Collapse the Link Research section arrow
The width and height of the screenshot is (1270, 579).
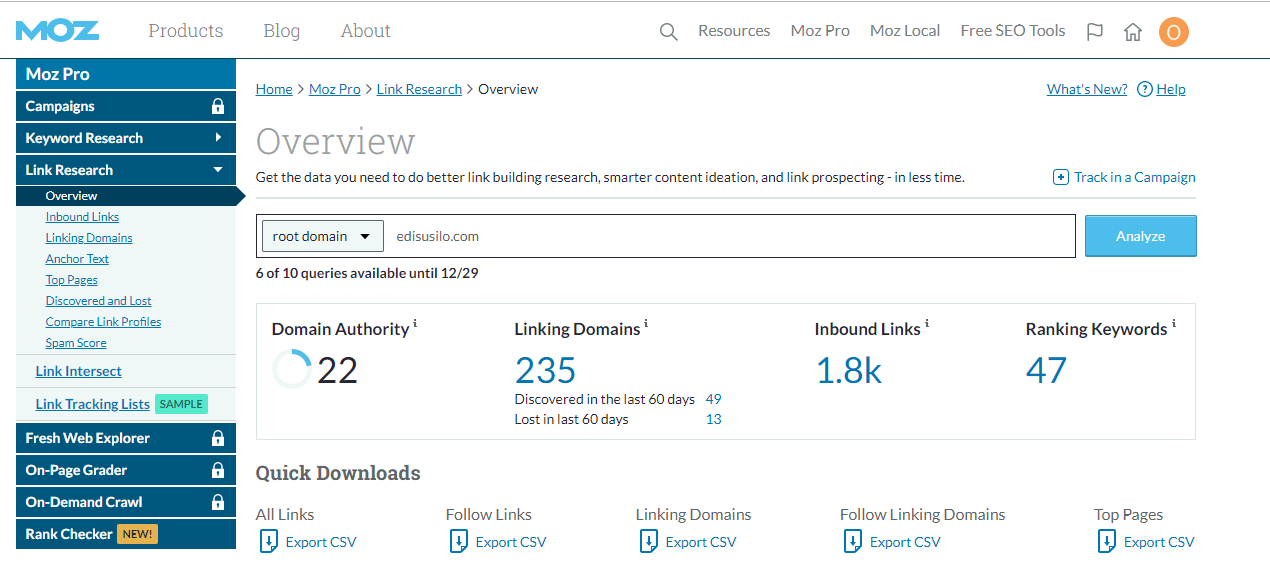click(x=218, y=170)
